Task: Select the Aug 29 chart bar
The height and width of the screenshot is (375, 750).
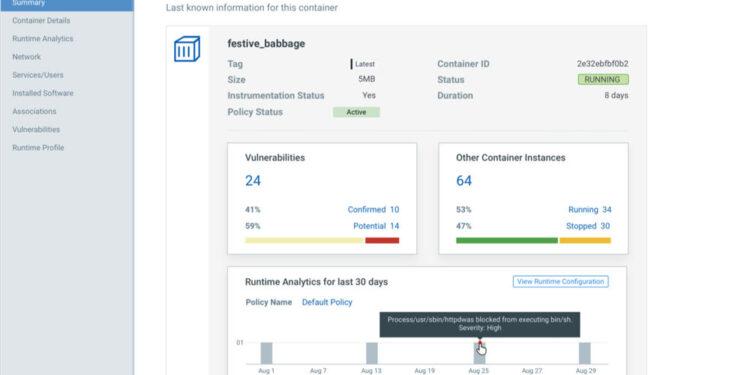Action: tap(585, 353)
